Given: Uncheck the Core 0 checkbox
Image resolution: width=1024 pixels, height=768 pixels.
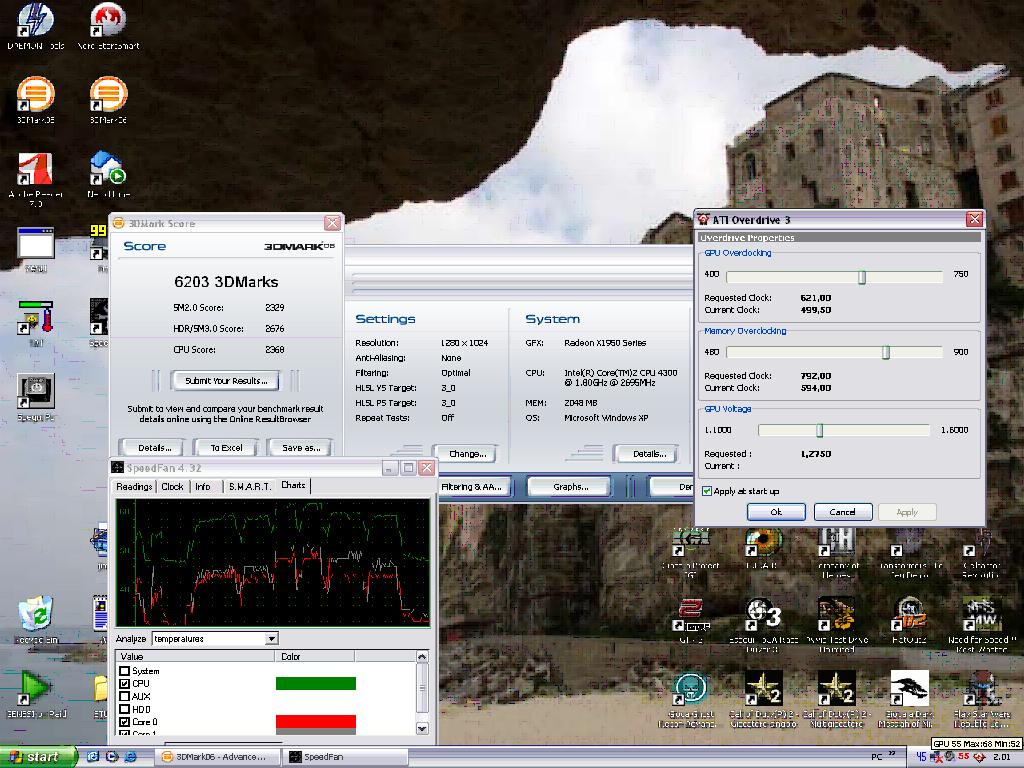Looking at the screenshot, I should click(x=125, y=722).
